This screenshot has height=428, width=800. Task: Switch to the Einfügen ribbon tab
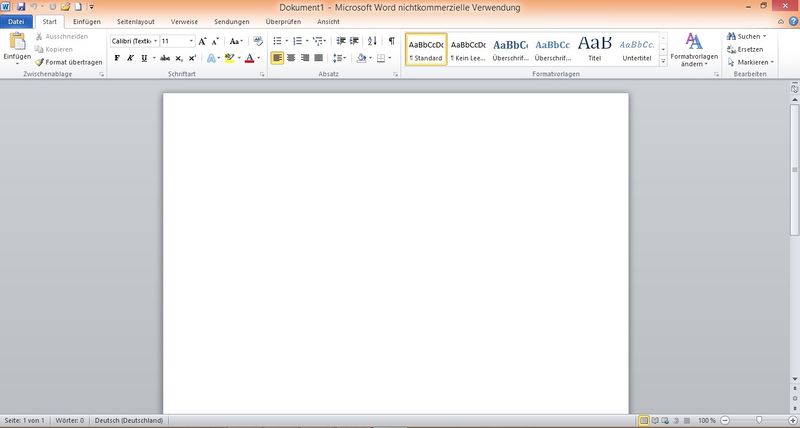pyautogui.click(x=87, y=21)
